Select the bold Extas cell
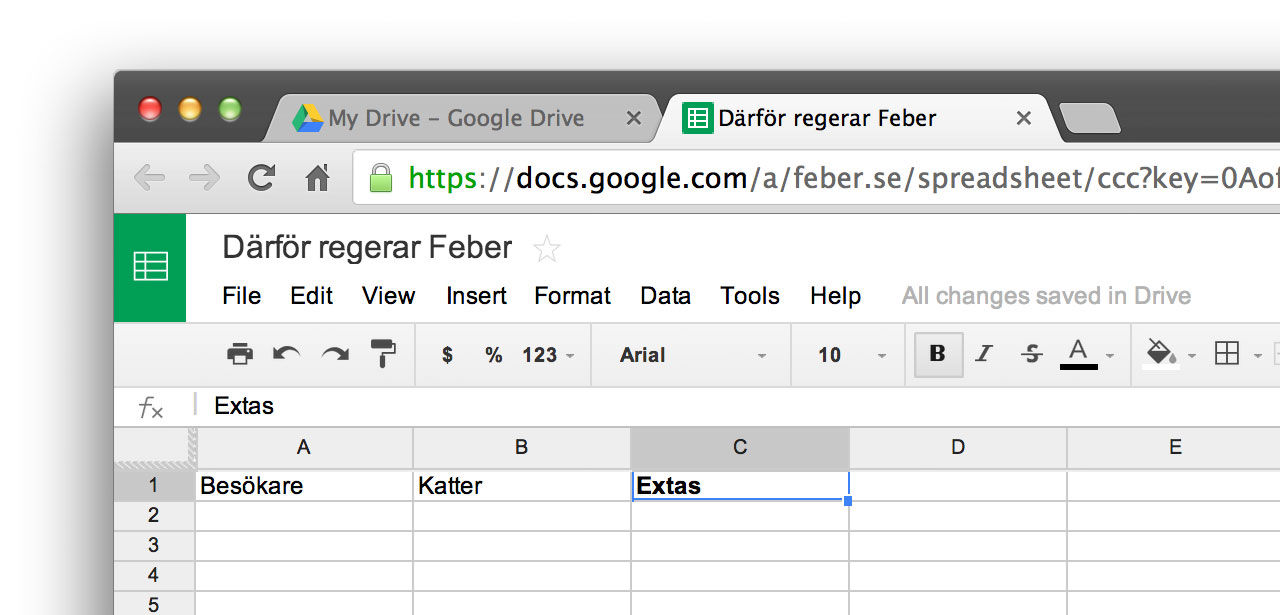 click(740, 486)
